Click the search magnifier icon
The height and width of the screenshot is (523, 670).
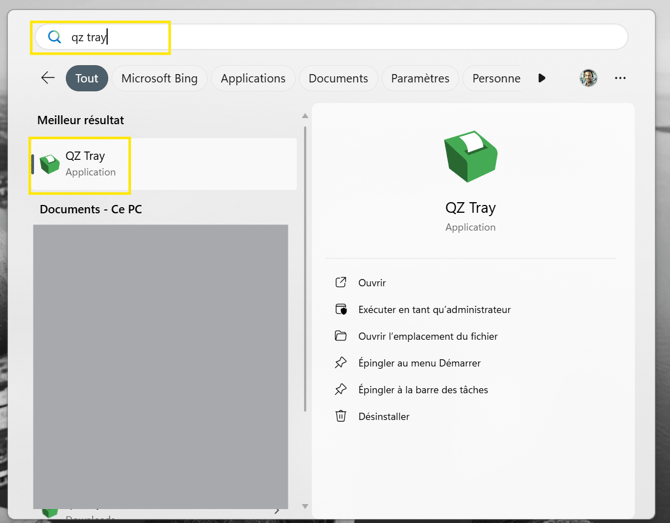tap(55, 37)
